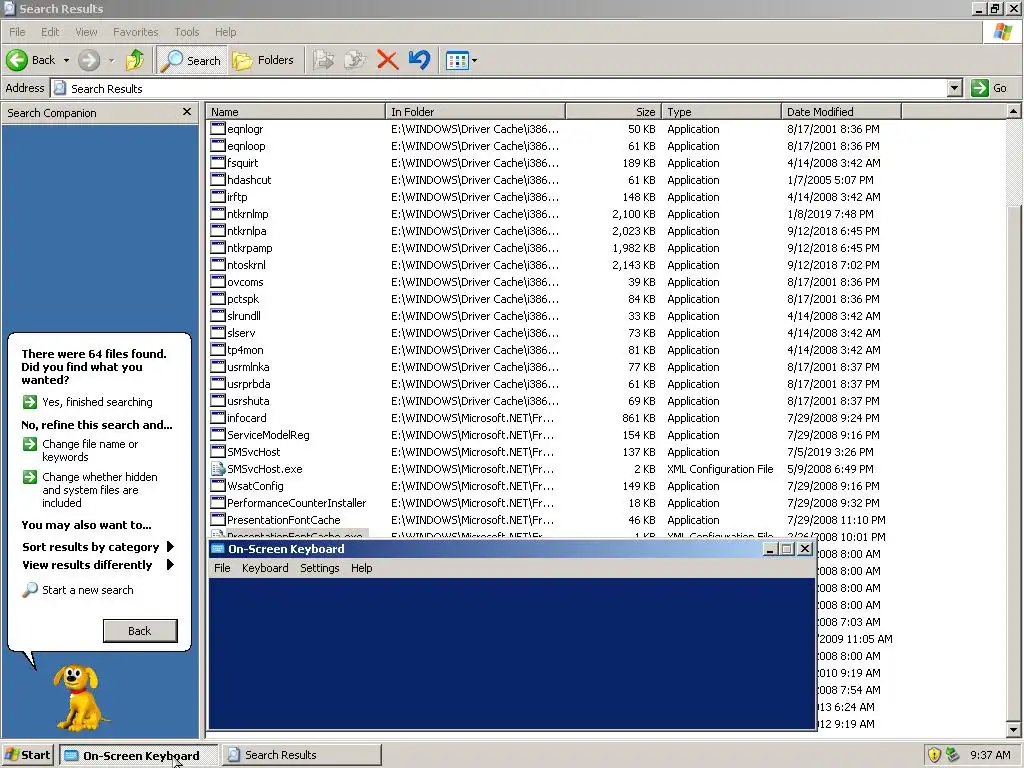Screen dimensions: 1024x768
Task: Open the Favorites menu
Action: click(x=135, y=32)
